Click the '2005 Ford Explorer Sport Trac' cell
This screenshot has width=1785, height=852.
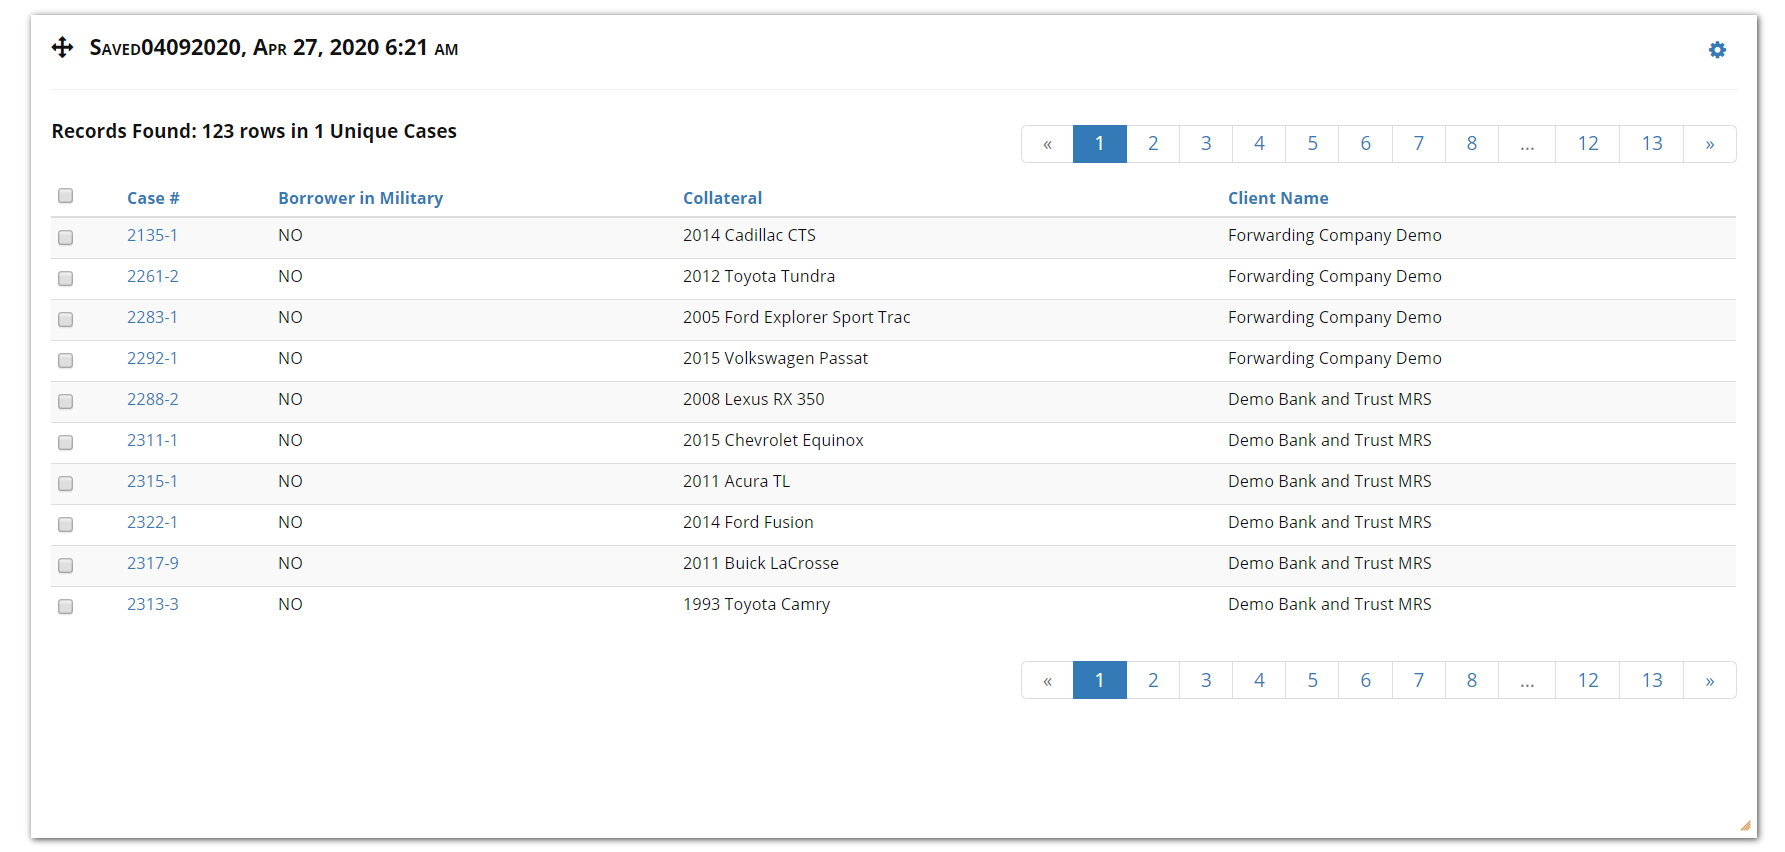(796, 317)
